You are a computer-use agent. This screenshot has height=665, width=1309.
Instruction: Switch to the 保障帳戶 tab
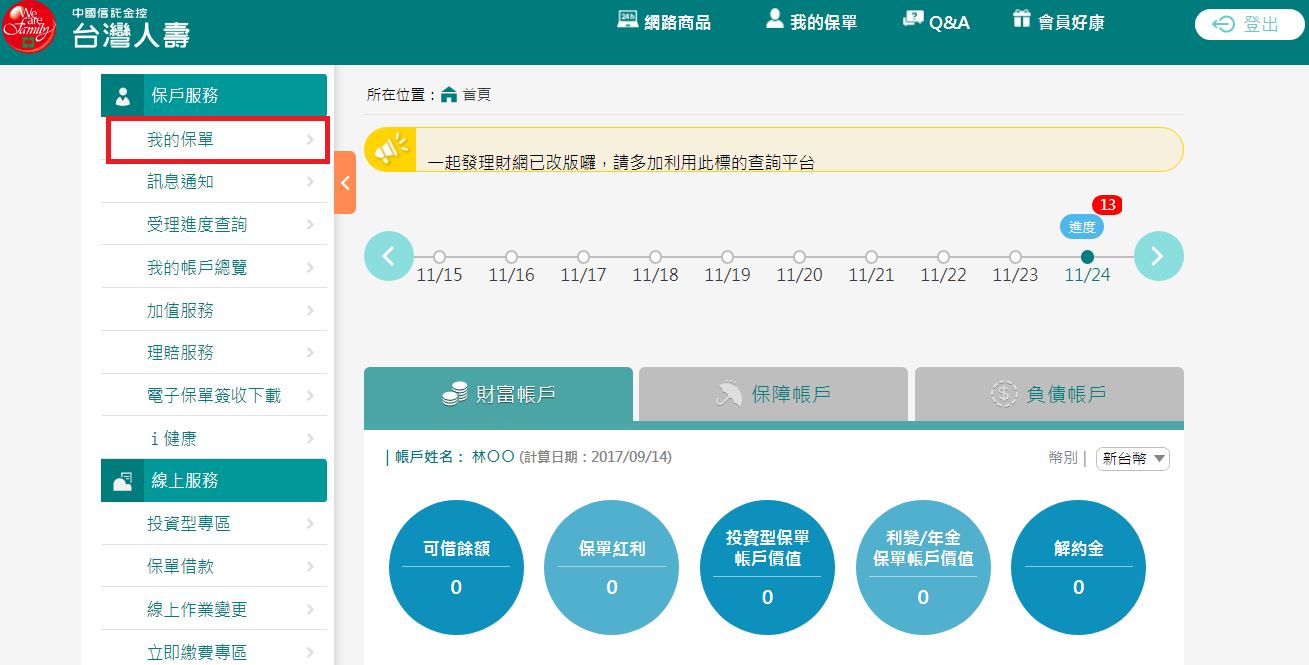click(773, 394)
